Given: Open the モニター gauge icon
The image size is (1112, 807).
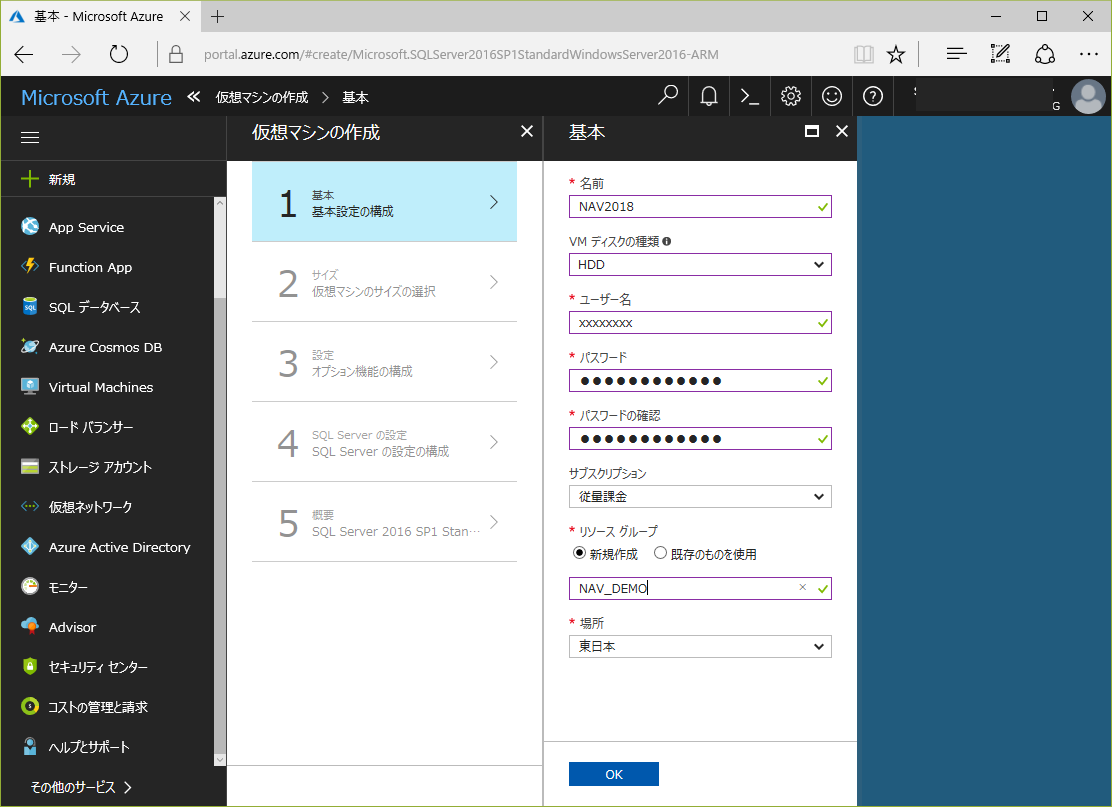Looking at the screenshot, I should (30, 586).
